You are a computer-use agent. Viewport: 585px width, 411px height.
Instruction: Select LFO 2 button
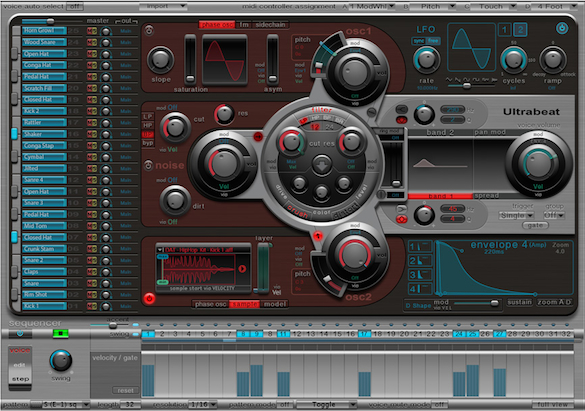coord(520,29)
